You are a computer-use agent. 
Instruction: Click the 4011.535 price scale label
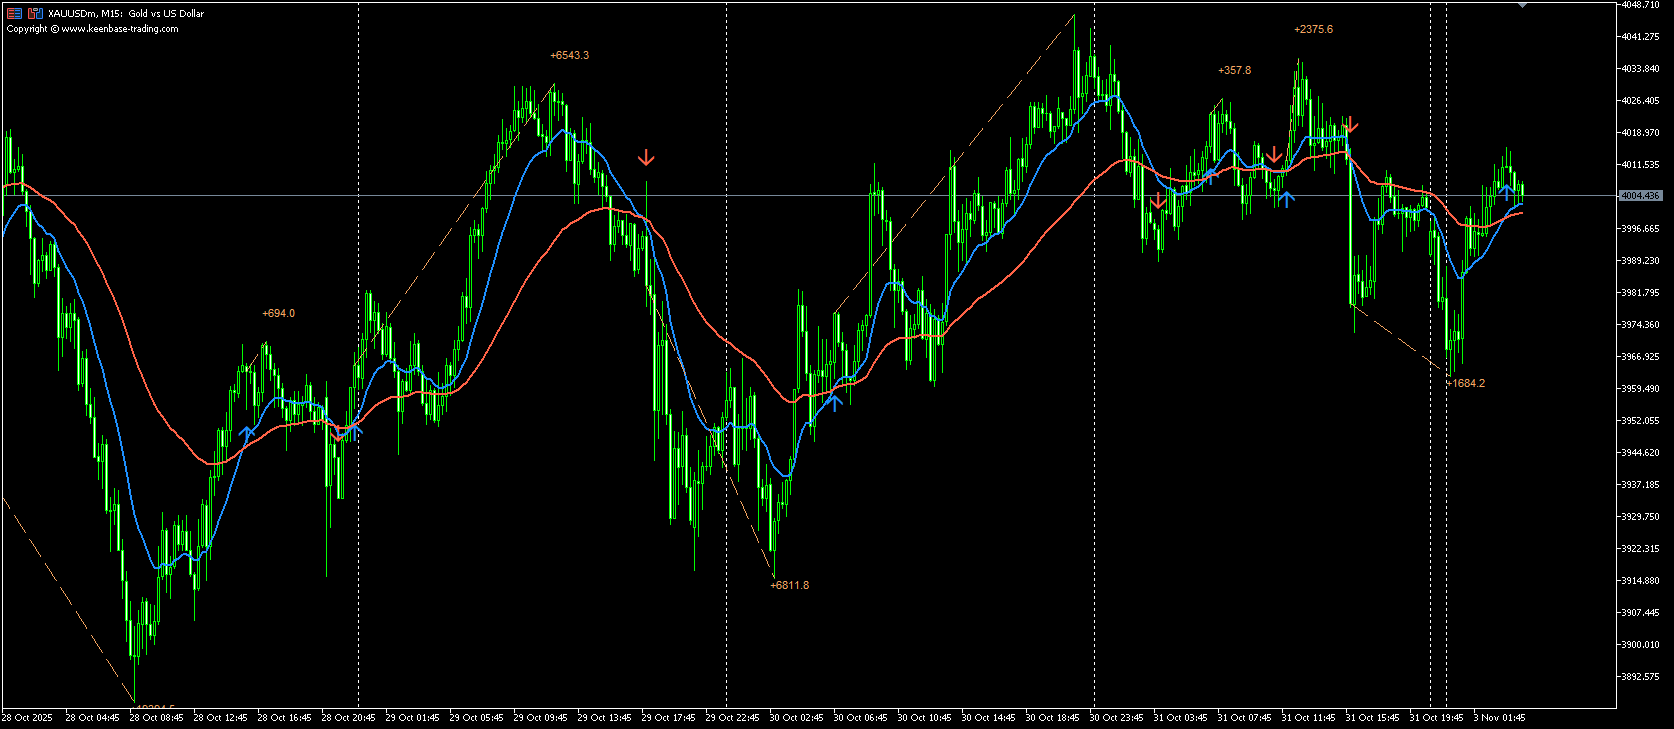tap(1640, 165)
